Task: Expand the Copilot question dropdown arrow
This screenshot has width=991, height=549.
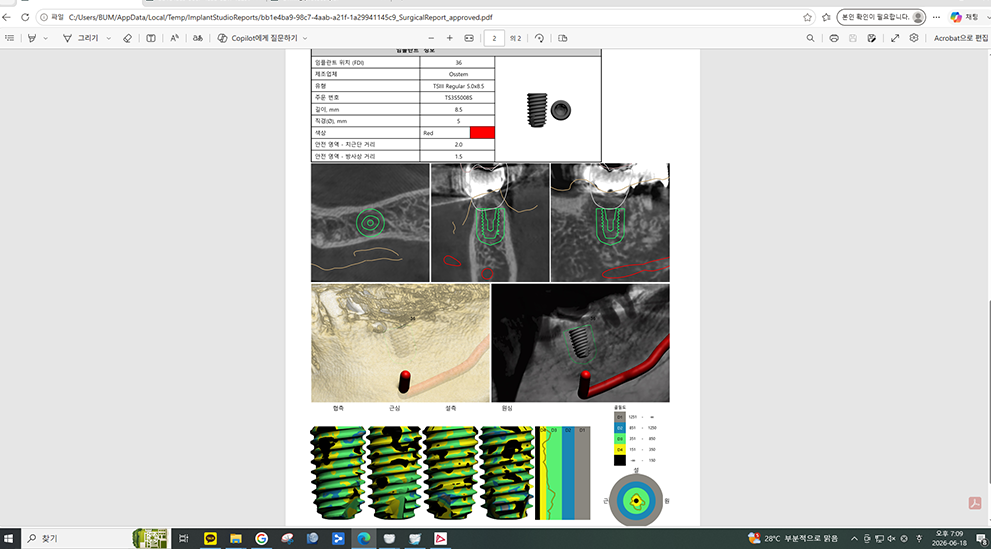Action: [305, 39]
